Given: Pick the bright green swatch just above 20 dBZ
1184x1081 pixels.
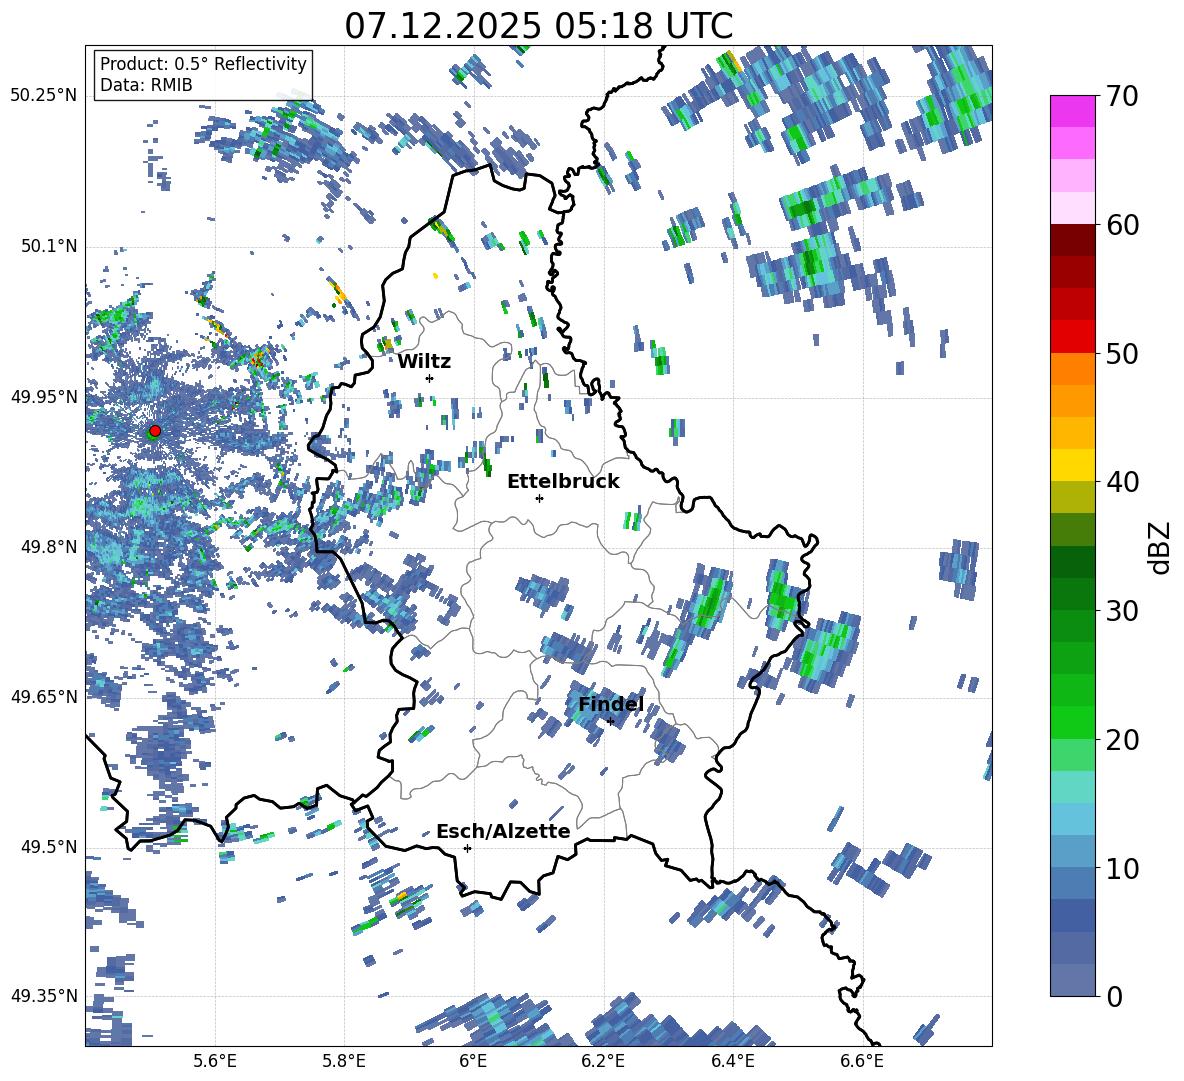Looking at the screenshot, I should (x=1073, y=722).
